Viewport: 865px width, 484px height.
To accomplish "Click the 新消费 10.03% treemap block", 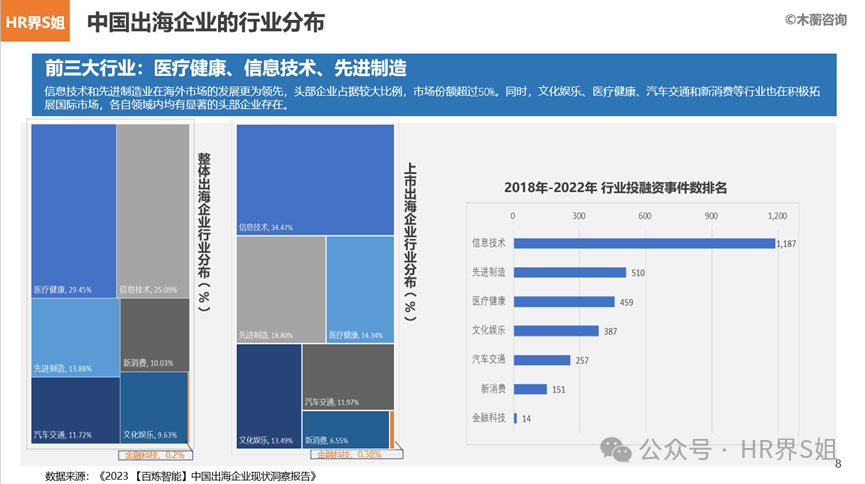I will [154, 334].
